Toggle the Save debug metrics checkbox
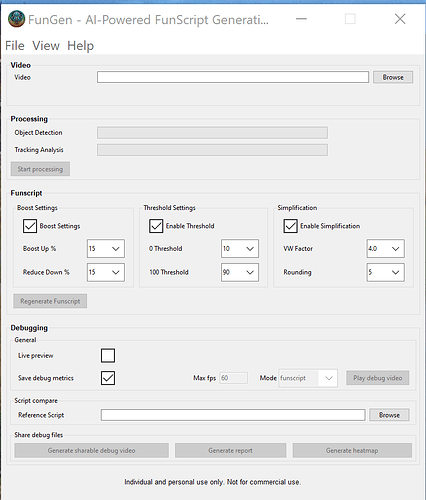The height and width of the screenshot is (500, 426). (x=108, y=378)
